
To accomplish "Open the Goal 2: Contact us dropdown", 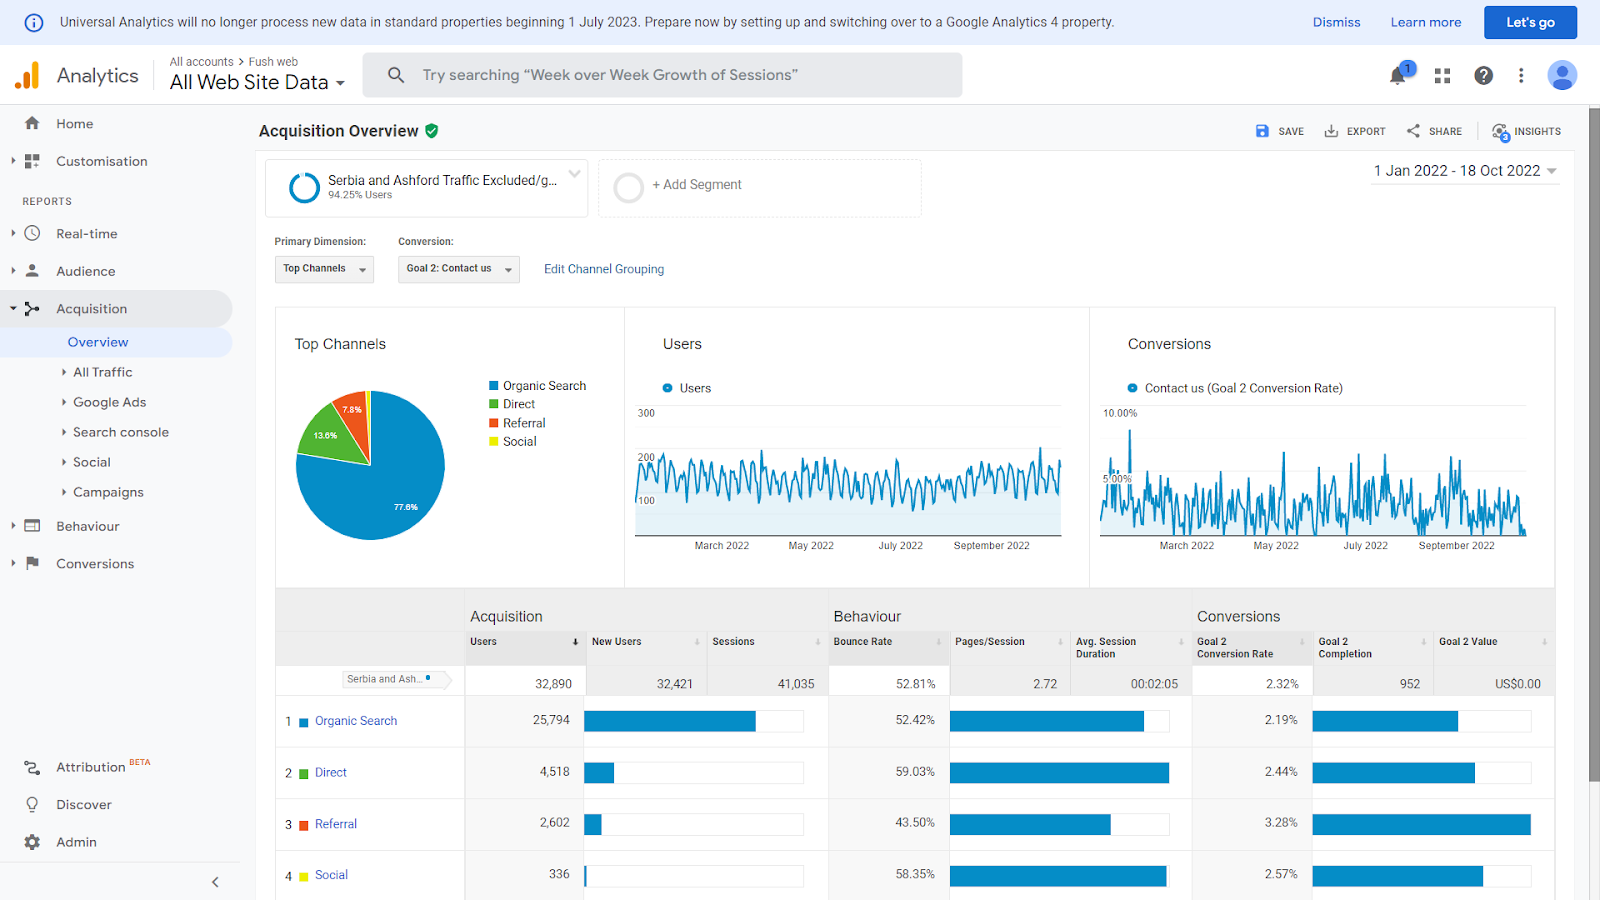I will [x=459, y=269].
